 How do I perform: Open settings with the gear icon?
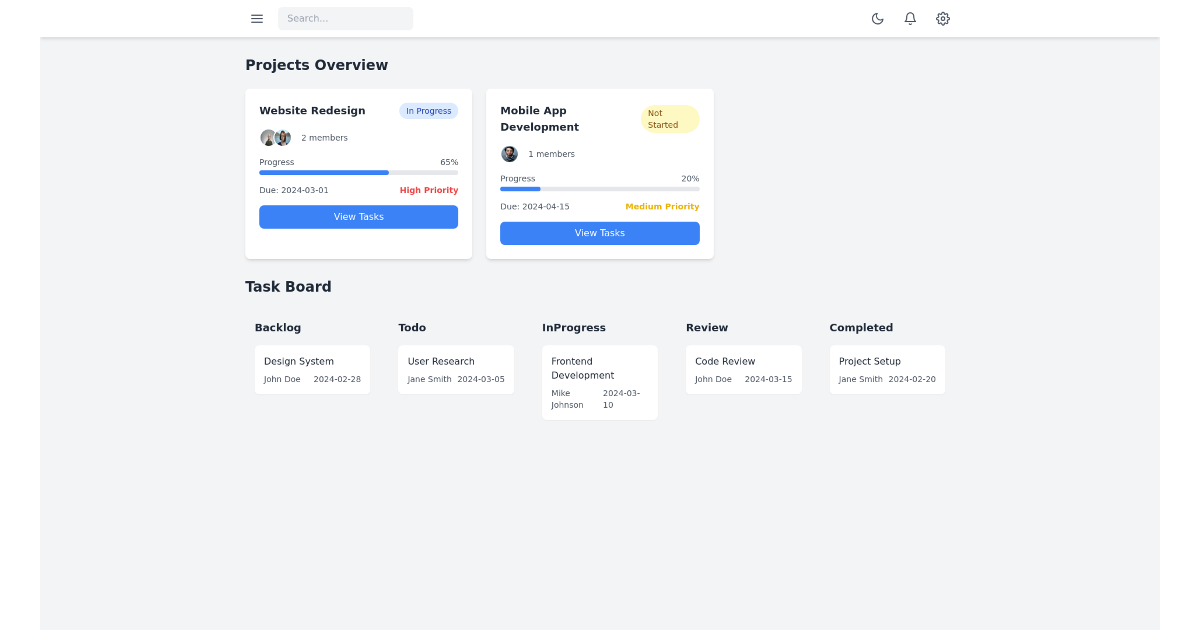pos(943,18)
